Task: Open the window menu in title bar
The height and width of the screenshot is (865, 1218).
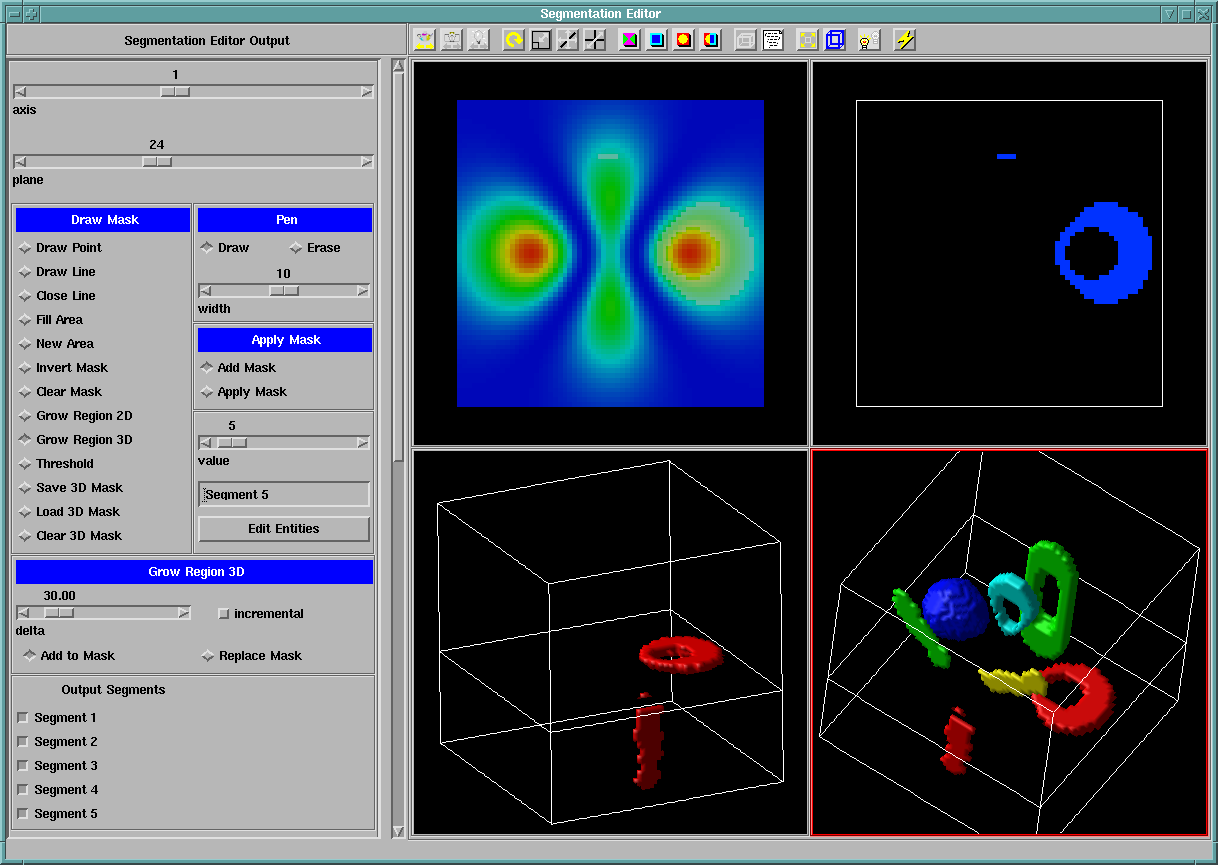Action: click(16, 14)
